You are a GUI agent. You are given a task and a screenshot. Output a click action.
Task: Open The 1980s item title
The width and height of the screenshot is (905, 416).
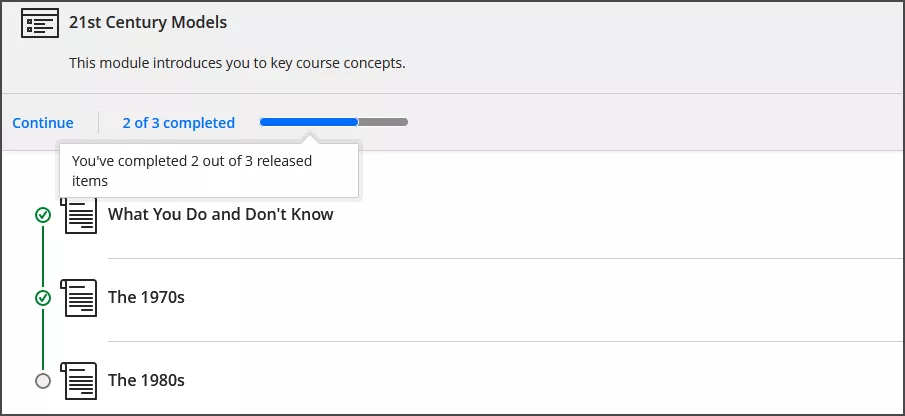pyautogui.click(x=146, y=380)
